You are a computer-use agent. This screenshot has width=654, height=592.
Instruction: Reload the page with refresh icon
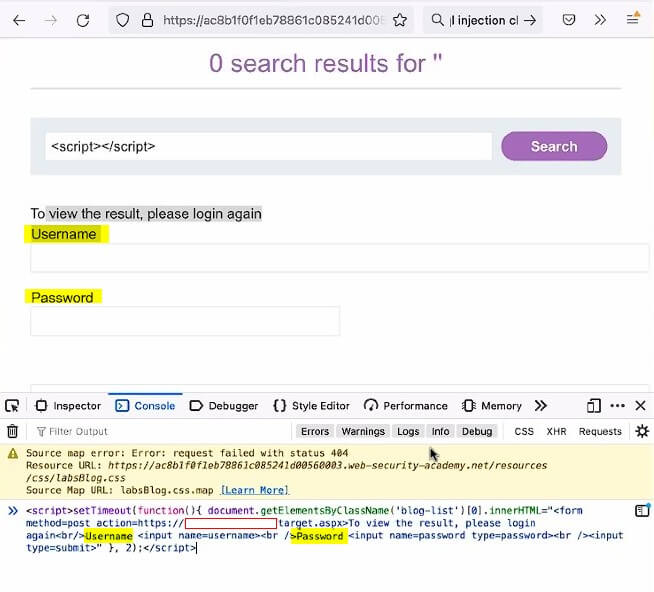[83, 20]
